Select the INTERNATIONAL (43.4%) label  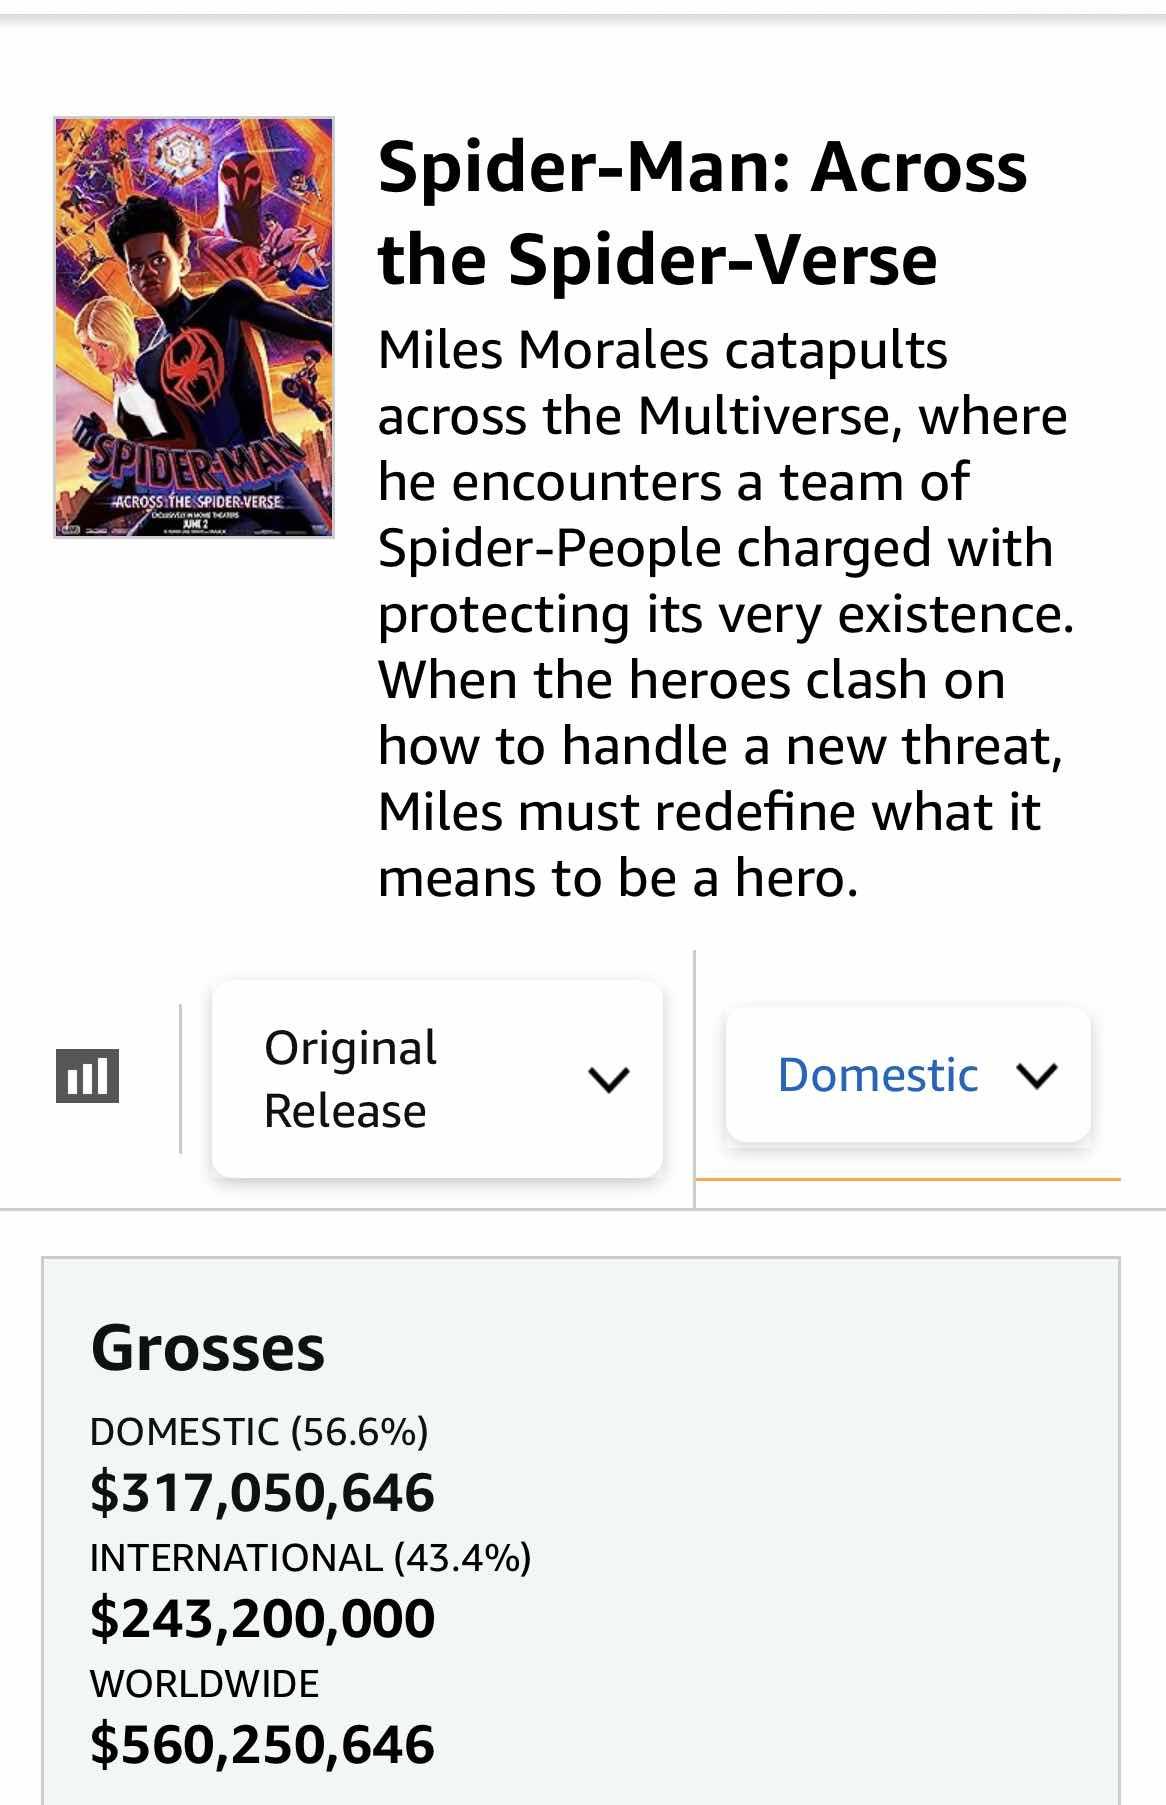pyautogui.click(x=310, y=1558)
